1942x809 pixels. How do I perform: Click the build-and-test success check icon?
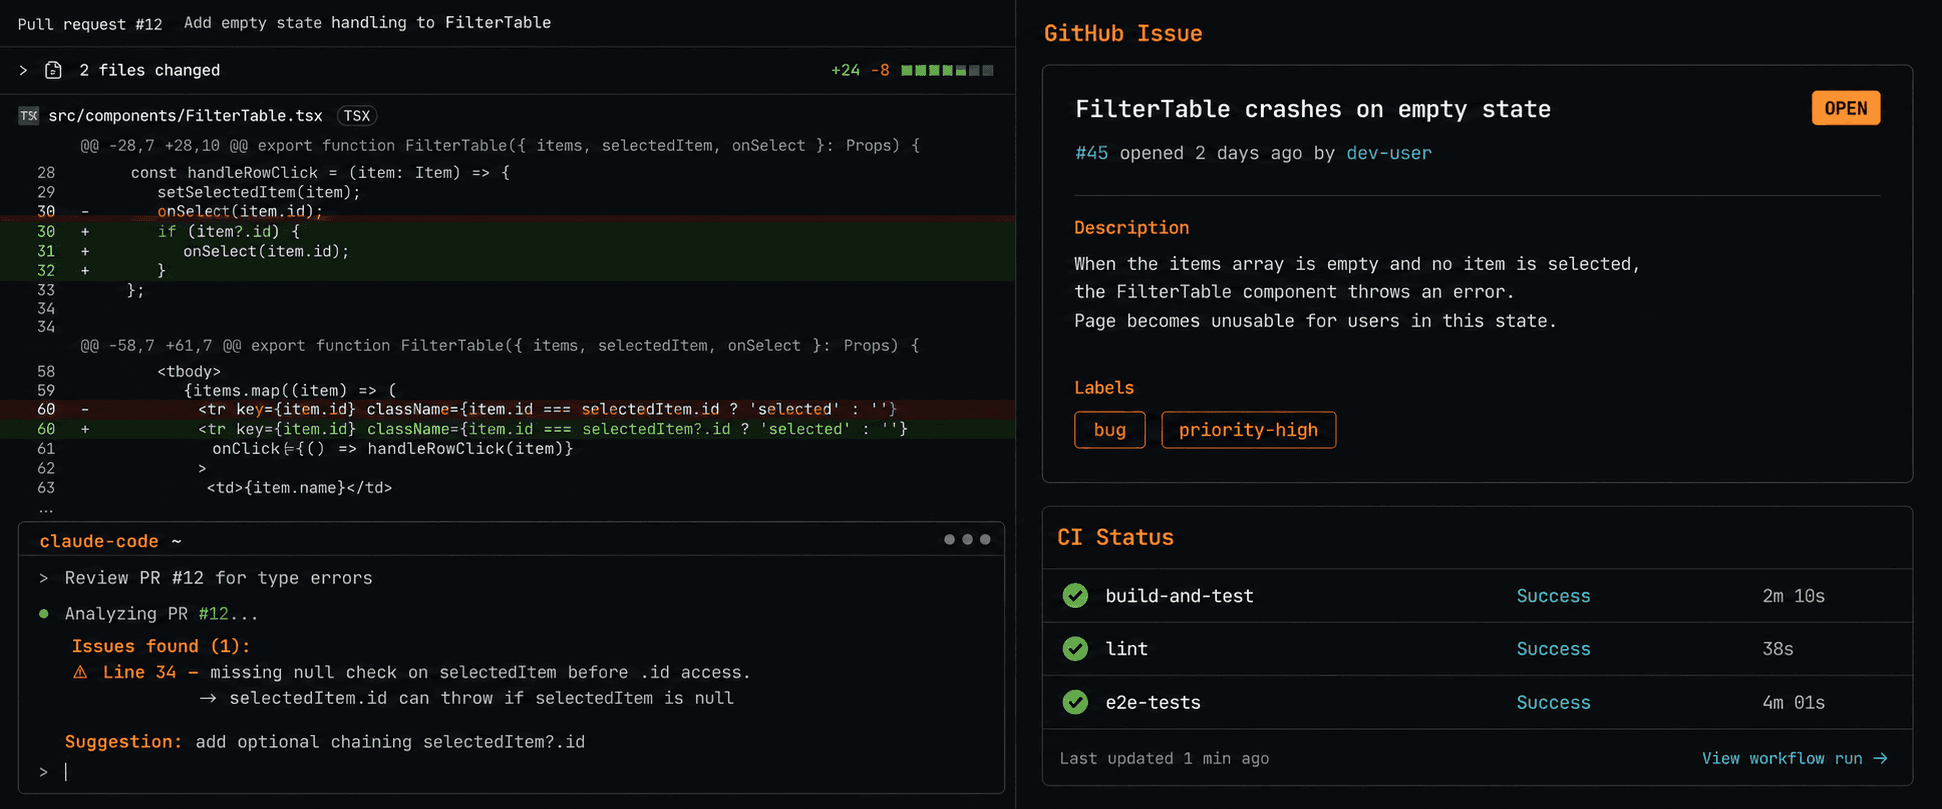pyautogui.click(x=1076, y=596)
